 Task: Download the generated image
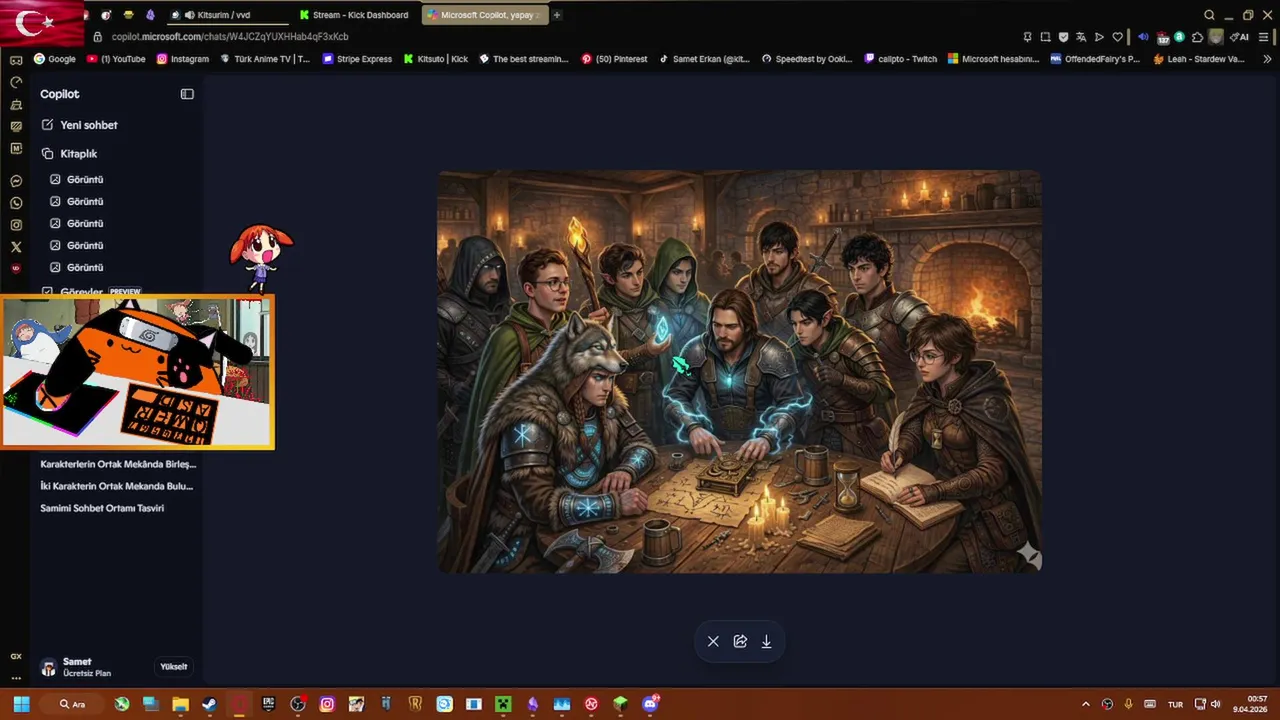766,641
